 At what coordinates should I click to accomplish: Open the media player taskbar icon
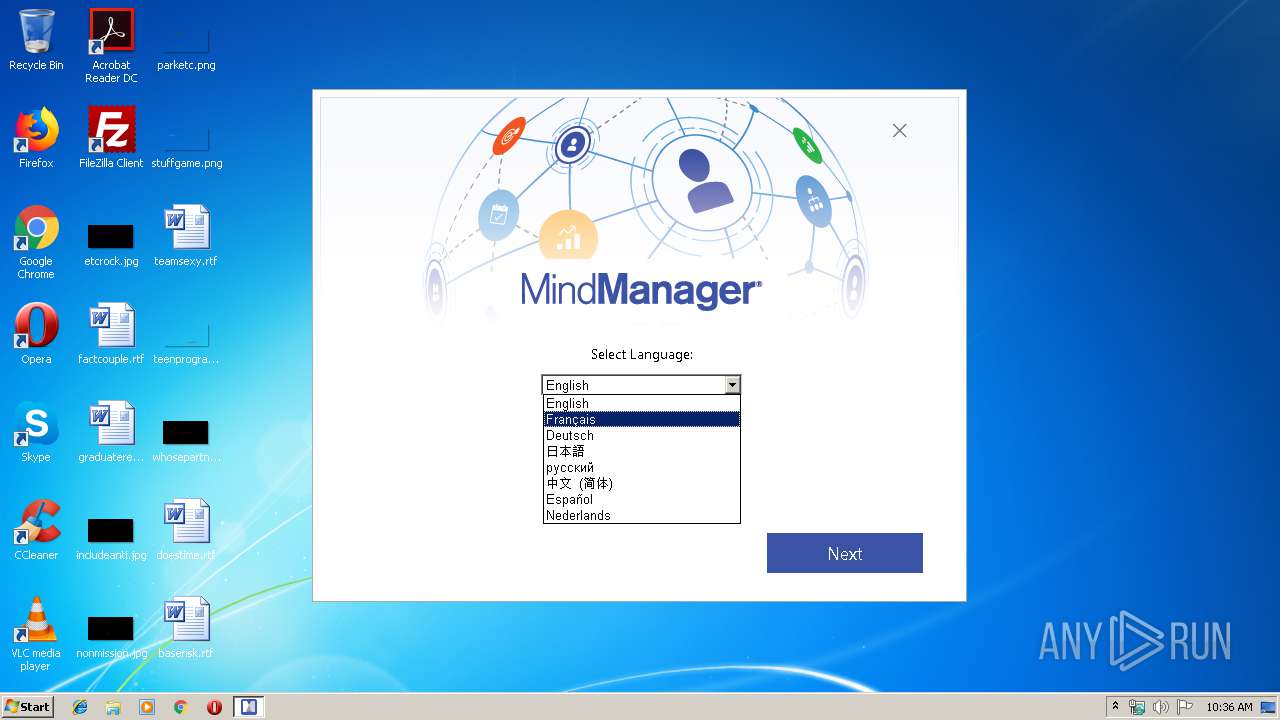[x=147, y=707]
